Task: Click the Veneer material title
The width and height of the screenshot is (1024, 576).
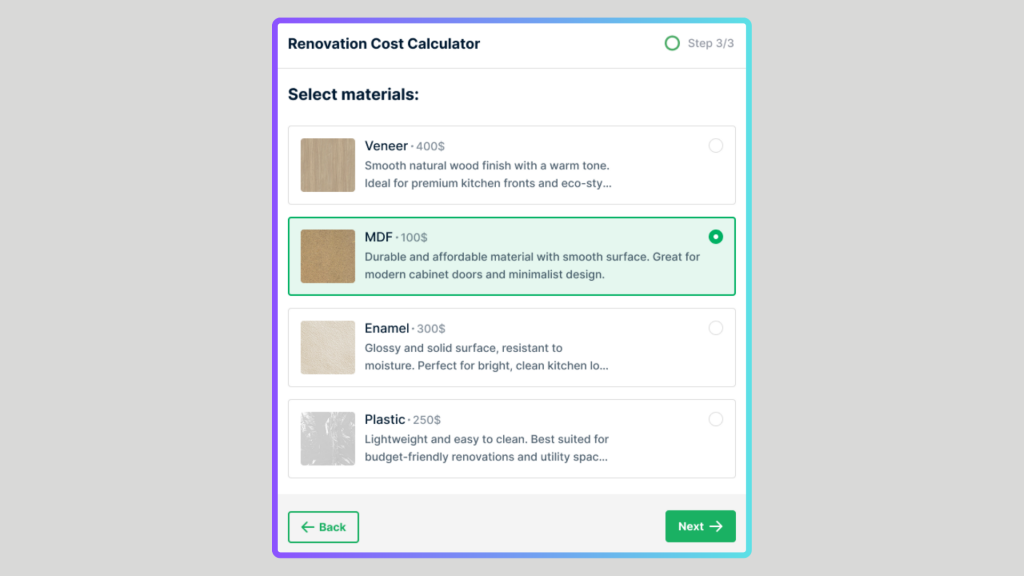Action: coord(386,146)
